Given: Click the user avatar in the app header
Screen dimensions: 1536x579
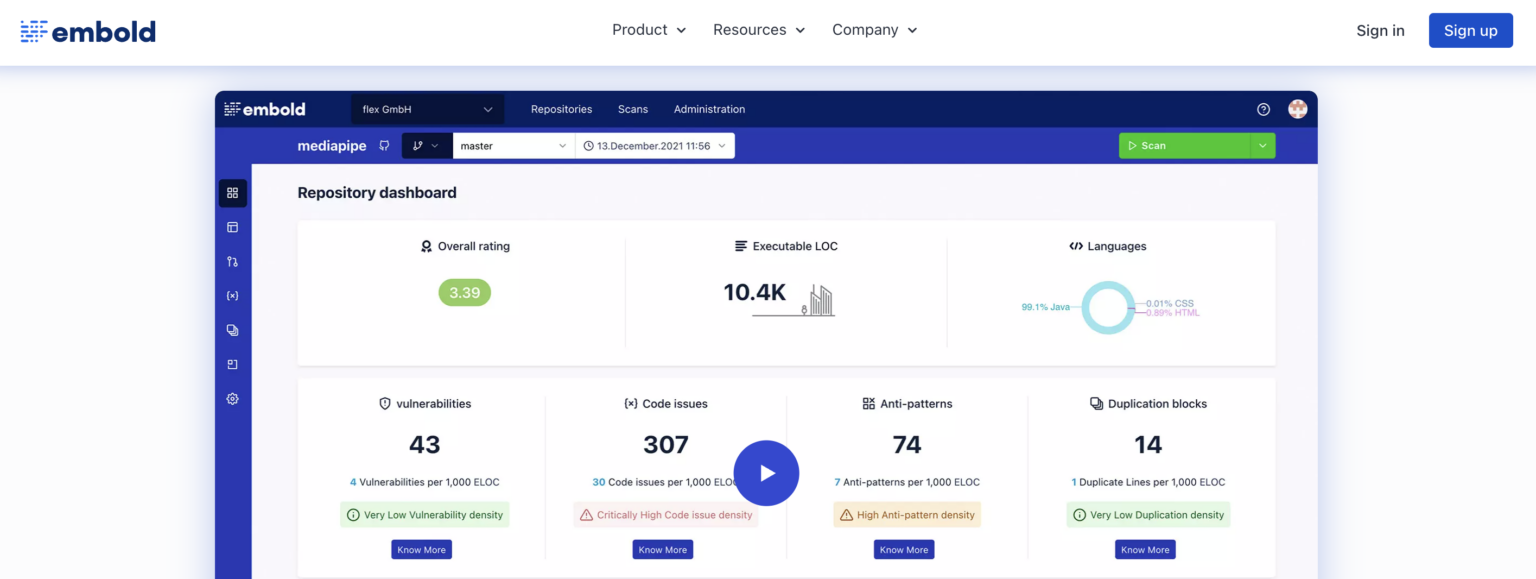Looking at the screenshot, I should (1297, 109).
